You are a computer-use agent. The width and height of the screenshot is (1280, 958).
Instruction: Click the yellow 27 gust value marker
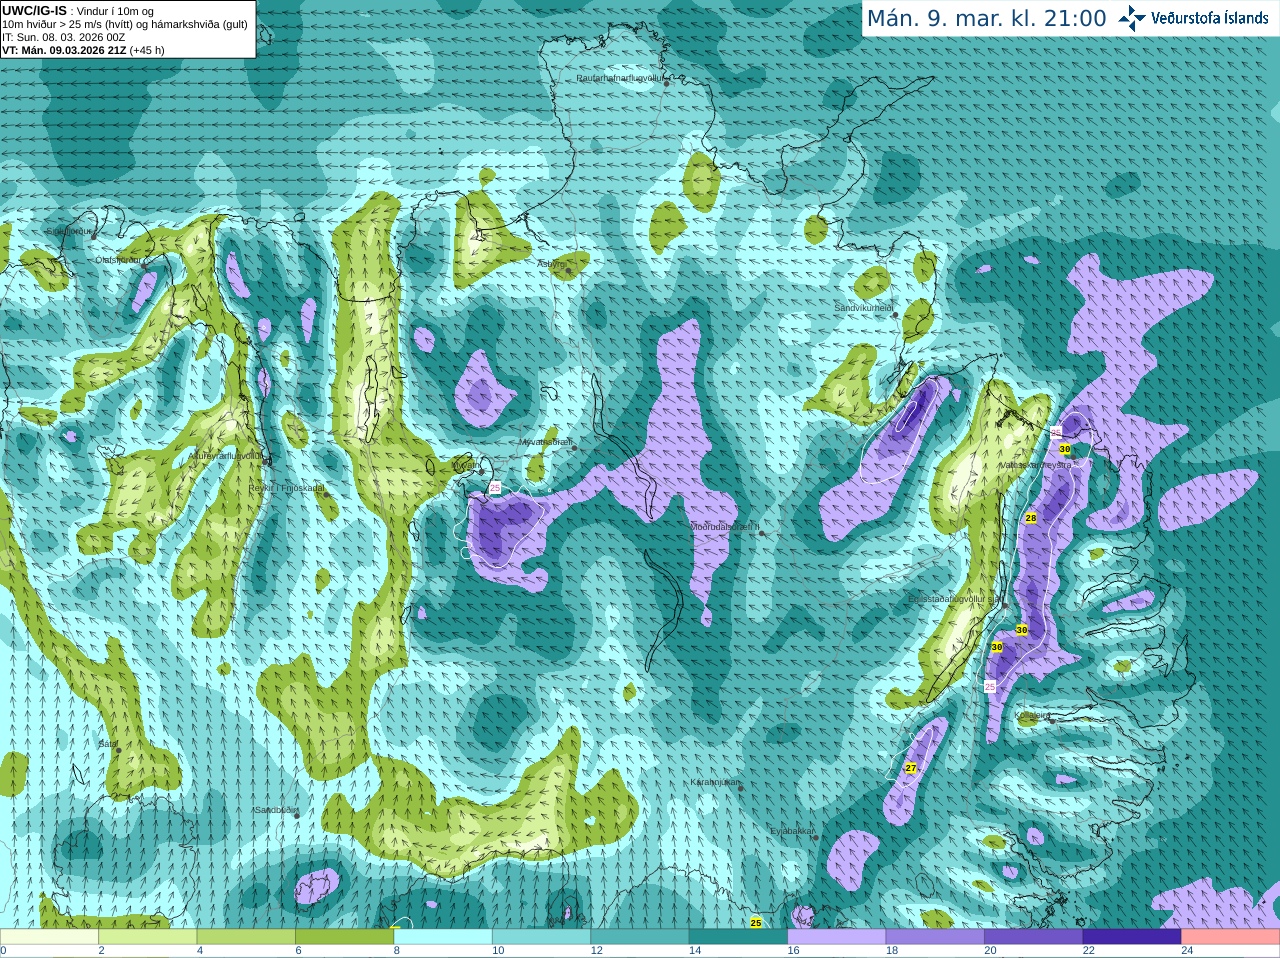[x=911, y=768]
